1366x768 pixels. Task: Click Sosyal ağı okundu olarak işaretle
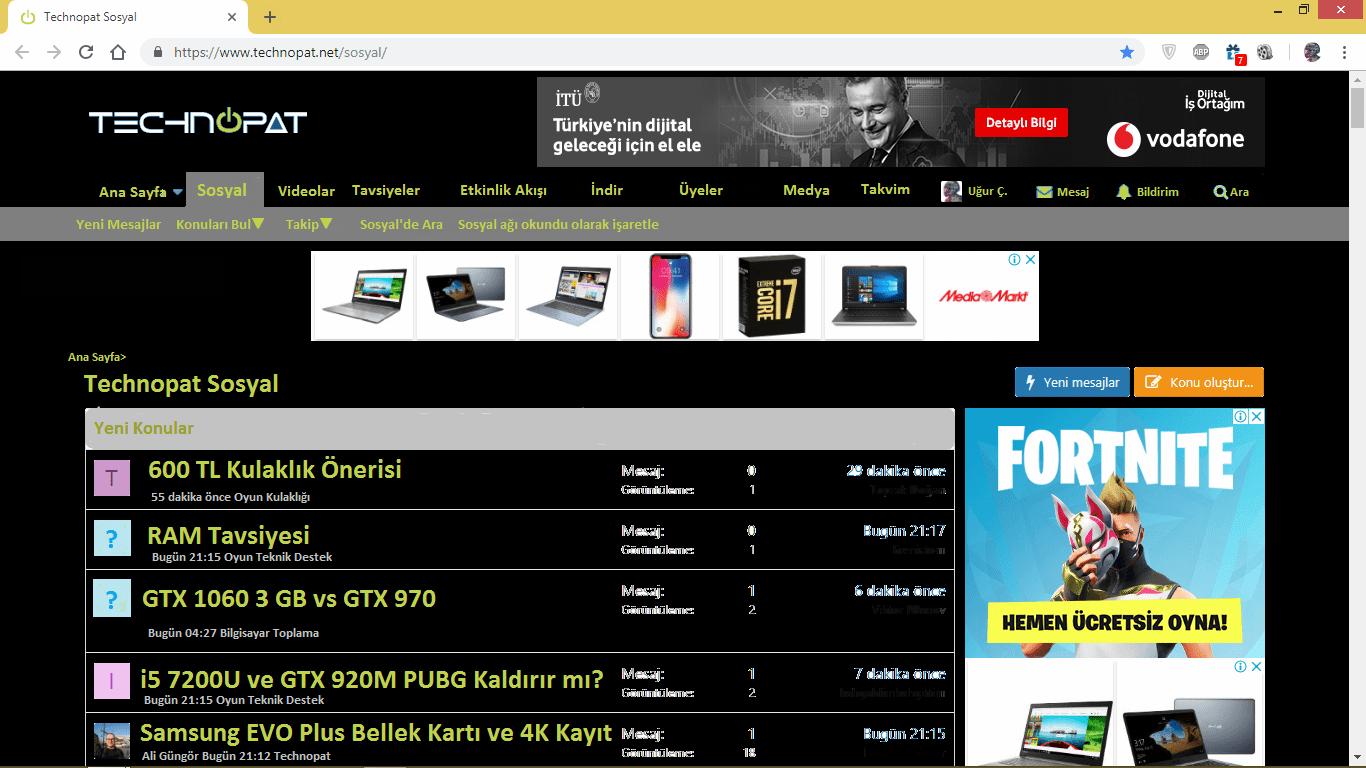(x=558, y=224)
